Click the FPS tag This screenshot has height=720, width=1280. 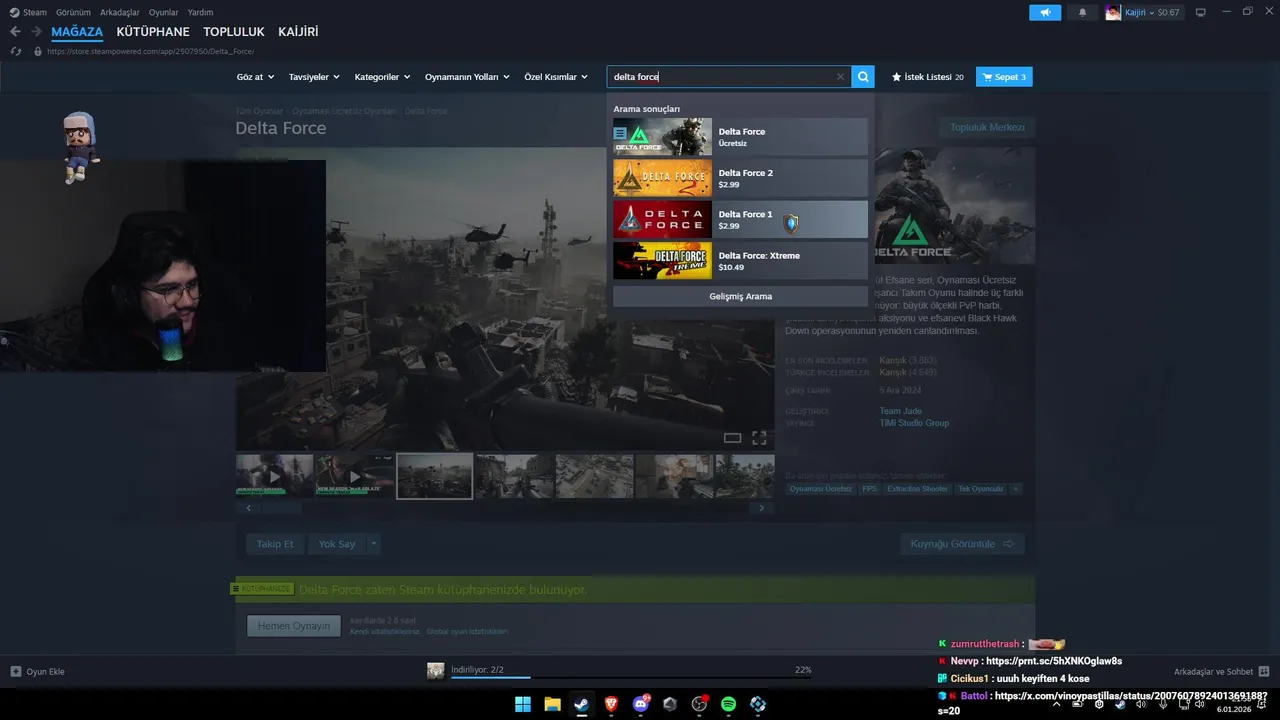pyautogui.click(x=869, y=489)
